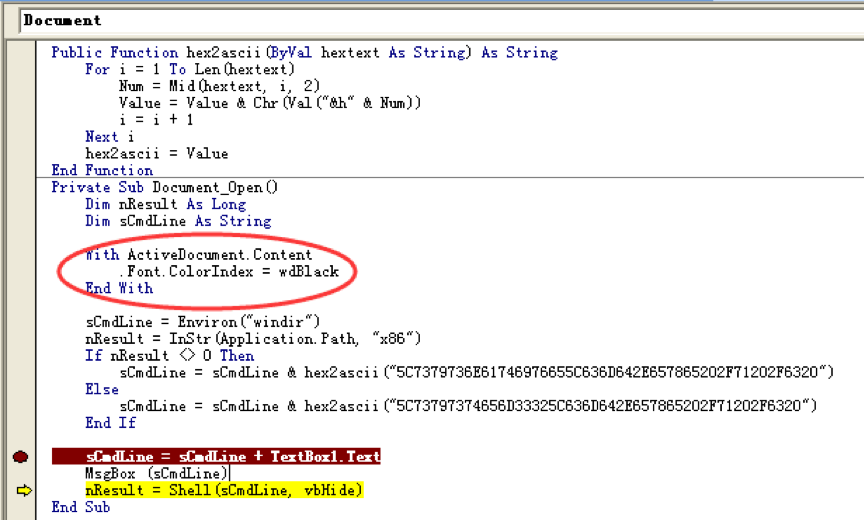
Task: Click the line 'Public Function hex2ascii'
Action: [x=305, y=52]
